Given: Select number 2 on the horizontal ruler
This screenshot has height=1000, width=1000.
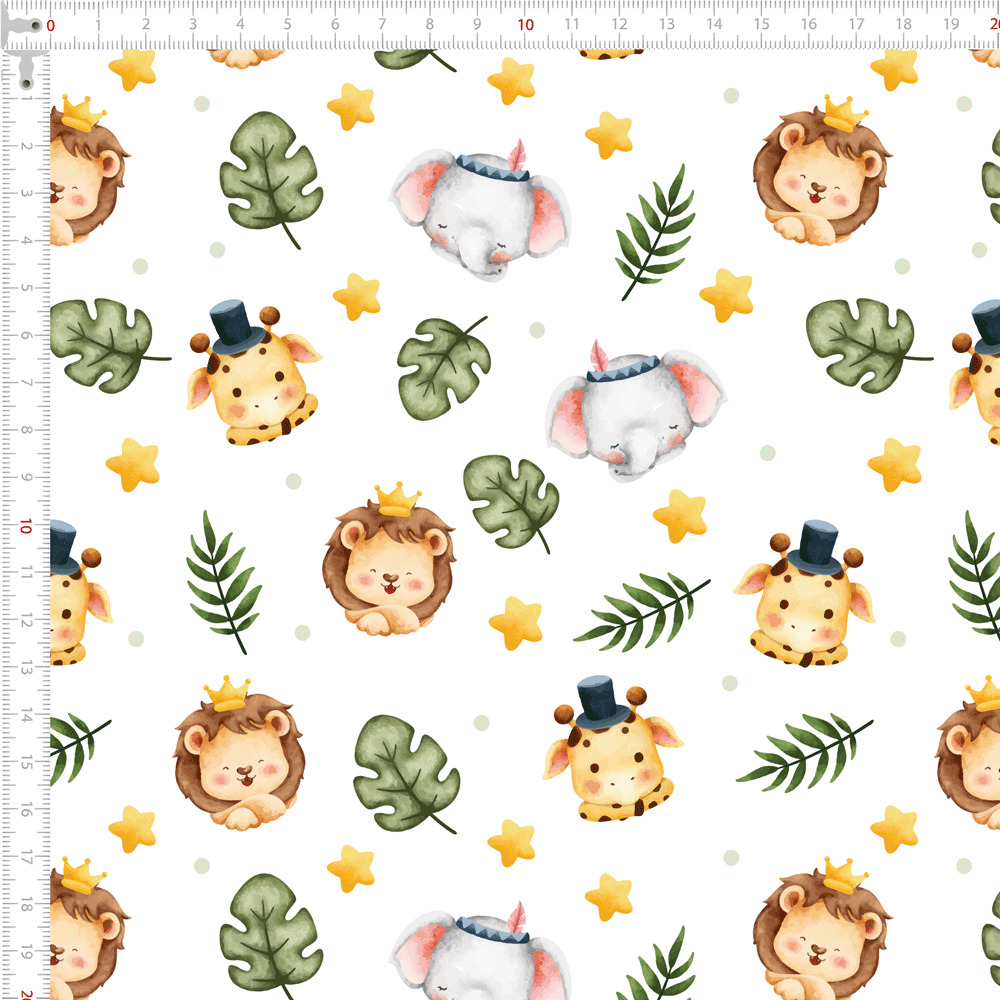Looking at the screenshot, I should click(x=146, y=24).
